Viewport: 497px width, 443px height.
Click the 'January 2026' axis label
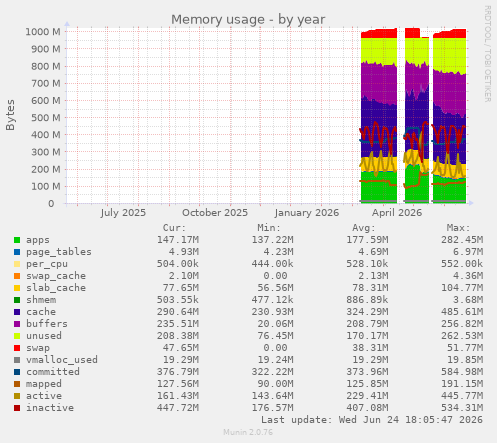pos(307,213)
